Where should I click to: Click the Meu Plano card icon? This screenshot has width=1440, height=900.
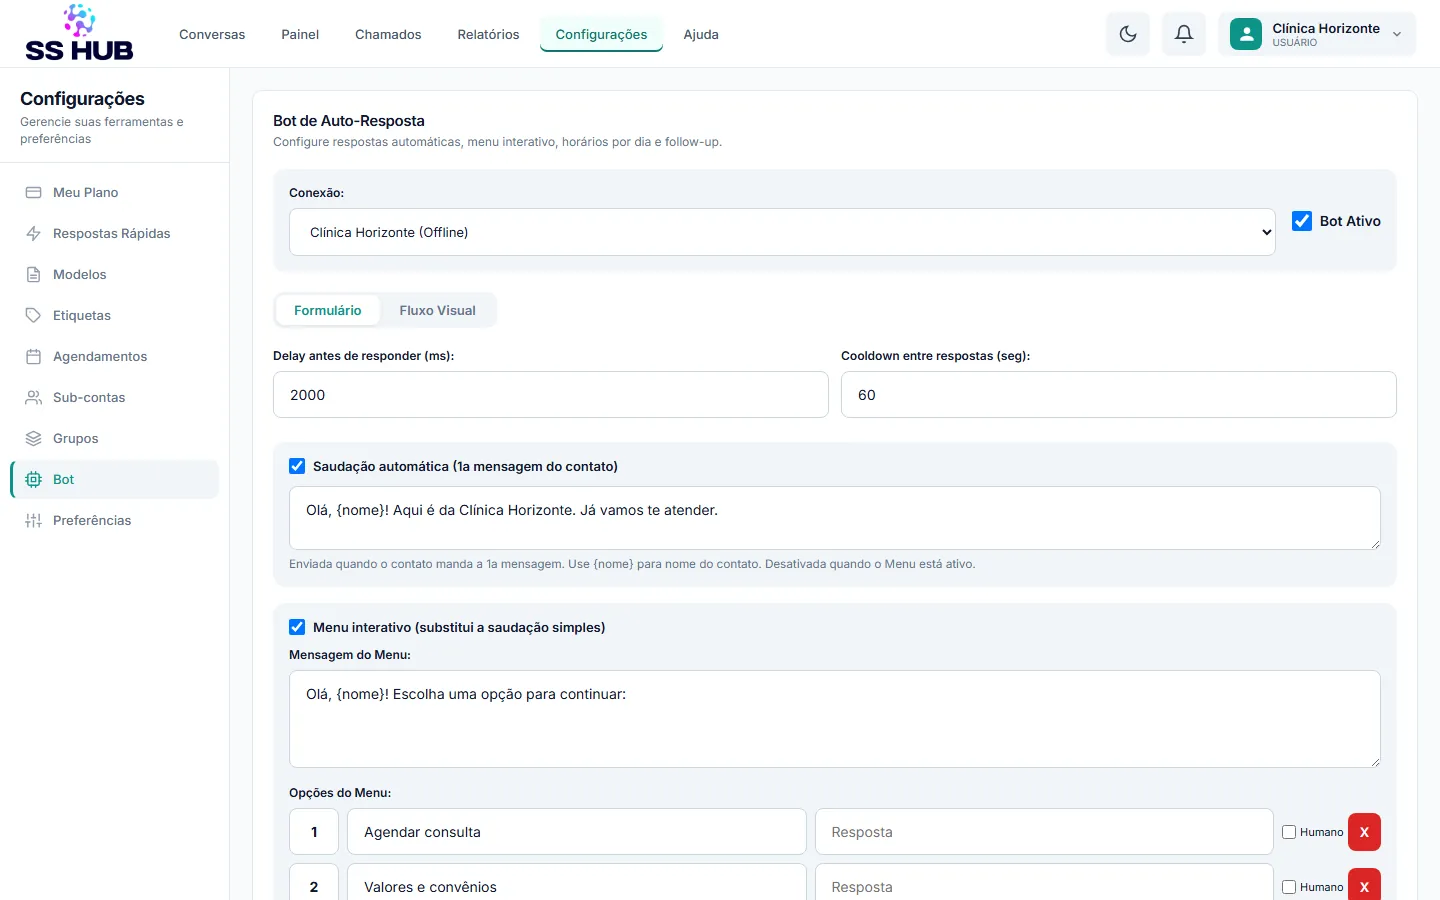pyautogui.click(x=33, y=192)
